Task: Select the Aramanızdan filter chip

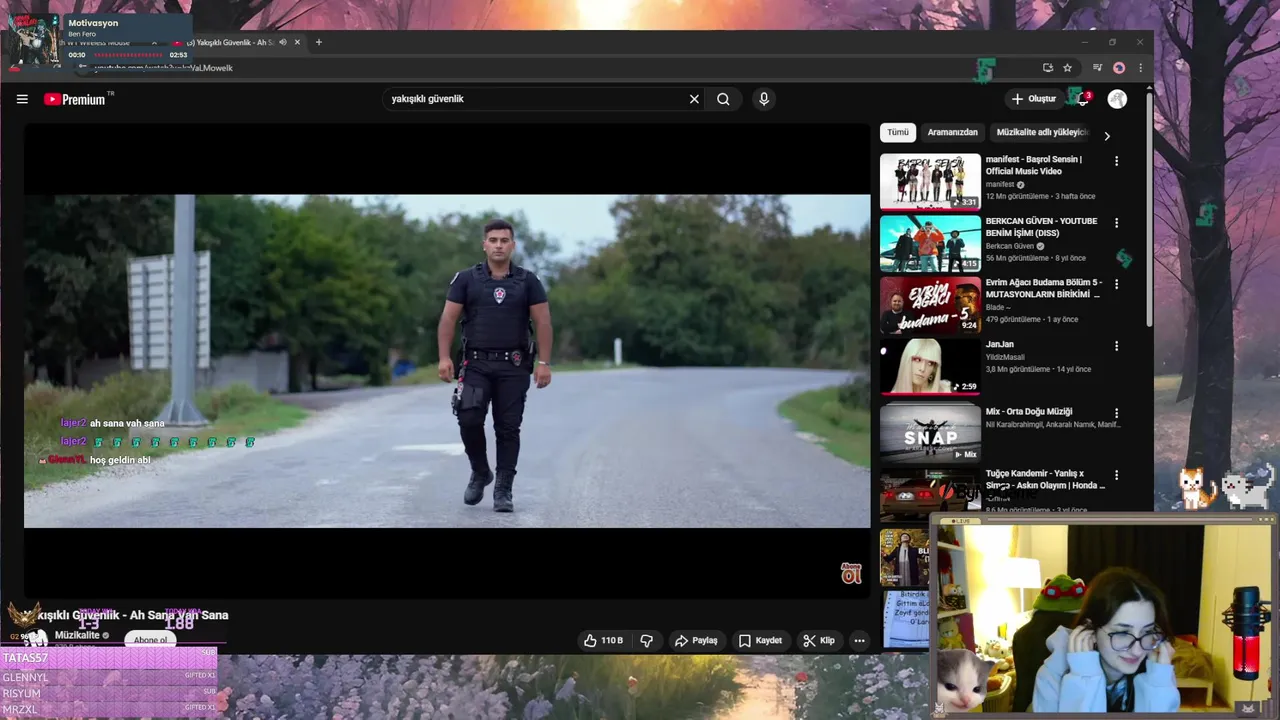Action: 952,132
